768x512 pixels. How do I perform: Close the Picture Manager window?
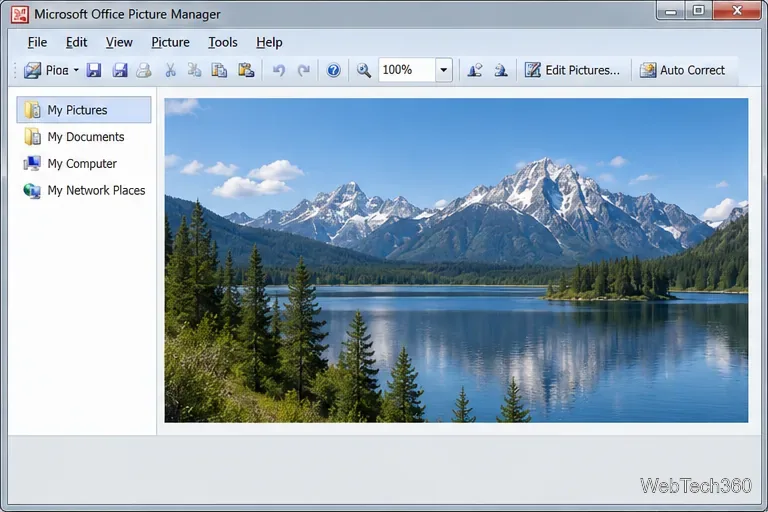737,11
